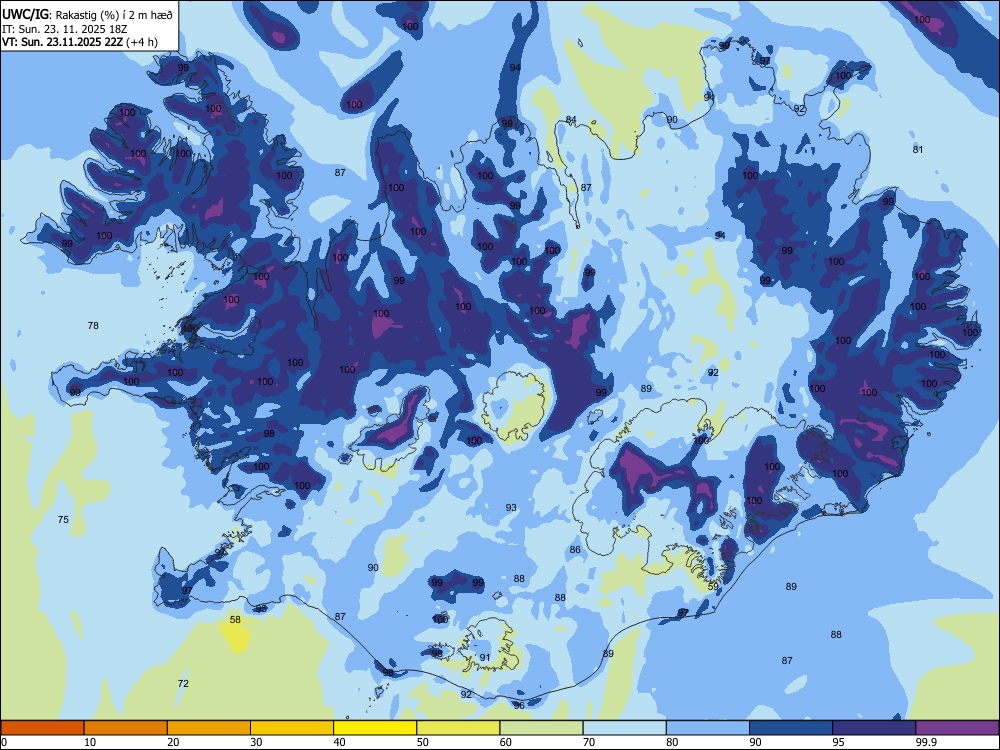Click the humidity value 75 off the west coast
The width and height of the screenshot is (1000, 750).
63,519
